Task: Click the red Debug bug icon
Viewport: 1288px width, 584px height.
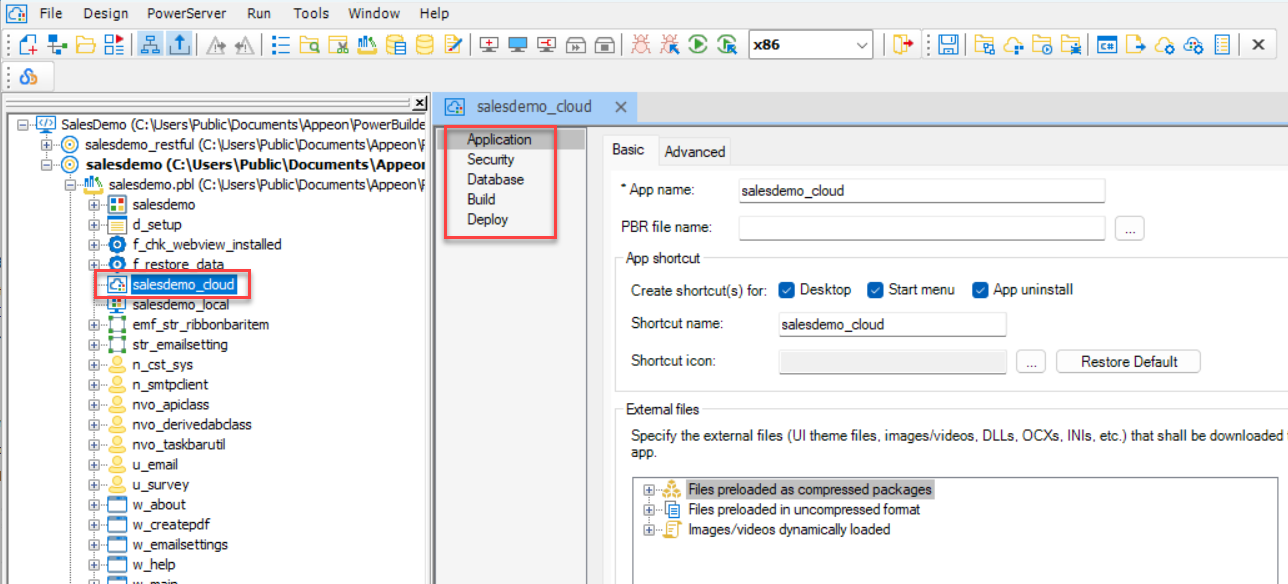Action: click(642, 45)
